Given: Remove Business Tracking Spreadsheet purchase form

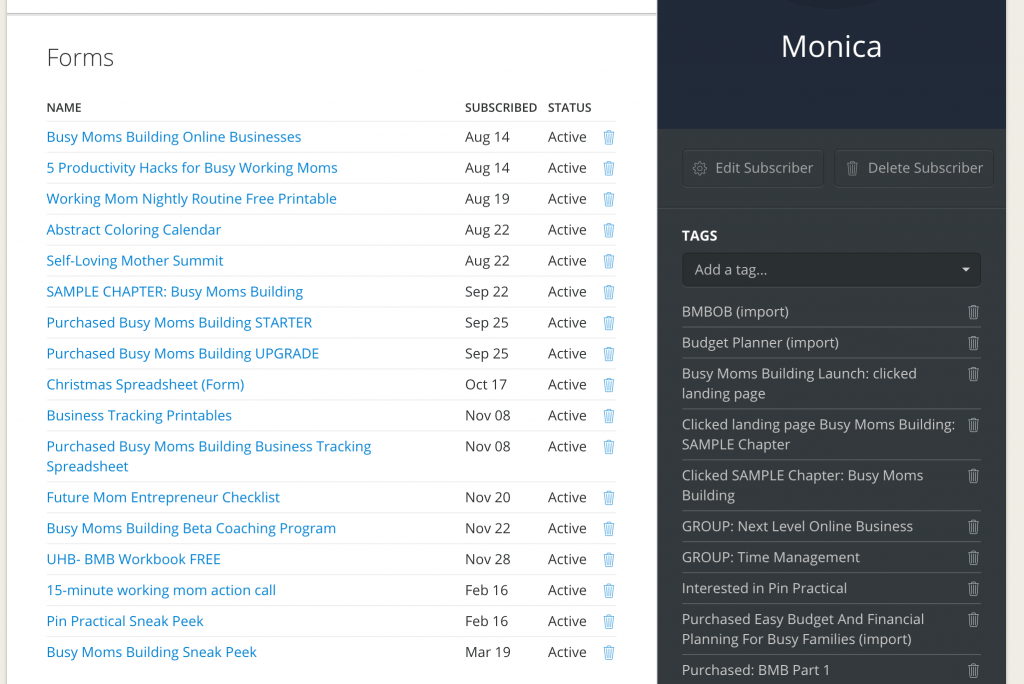Looking at the screenshot, I should click(609, 447).
